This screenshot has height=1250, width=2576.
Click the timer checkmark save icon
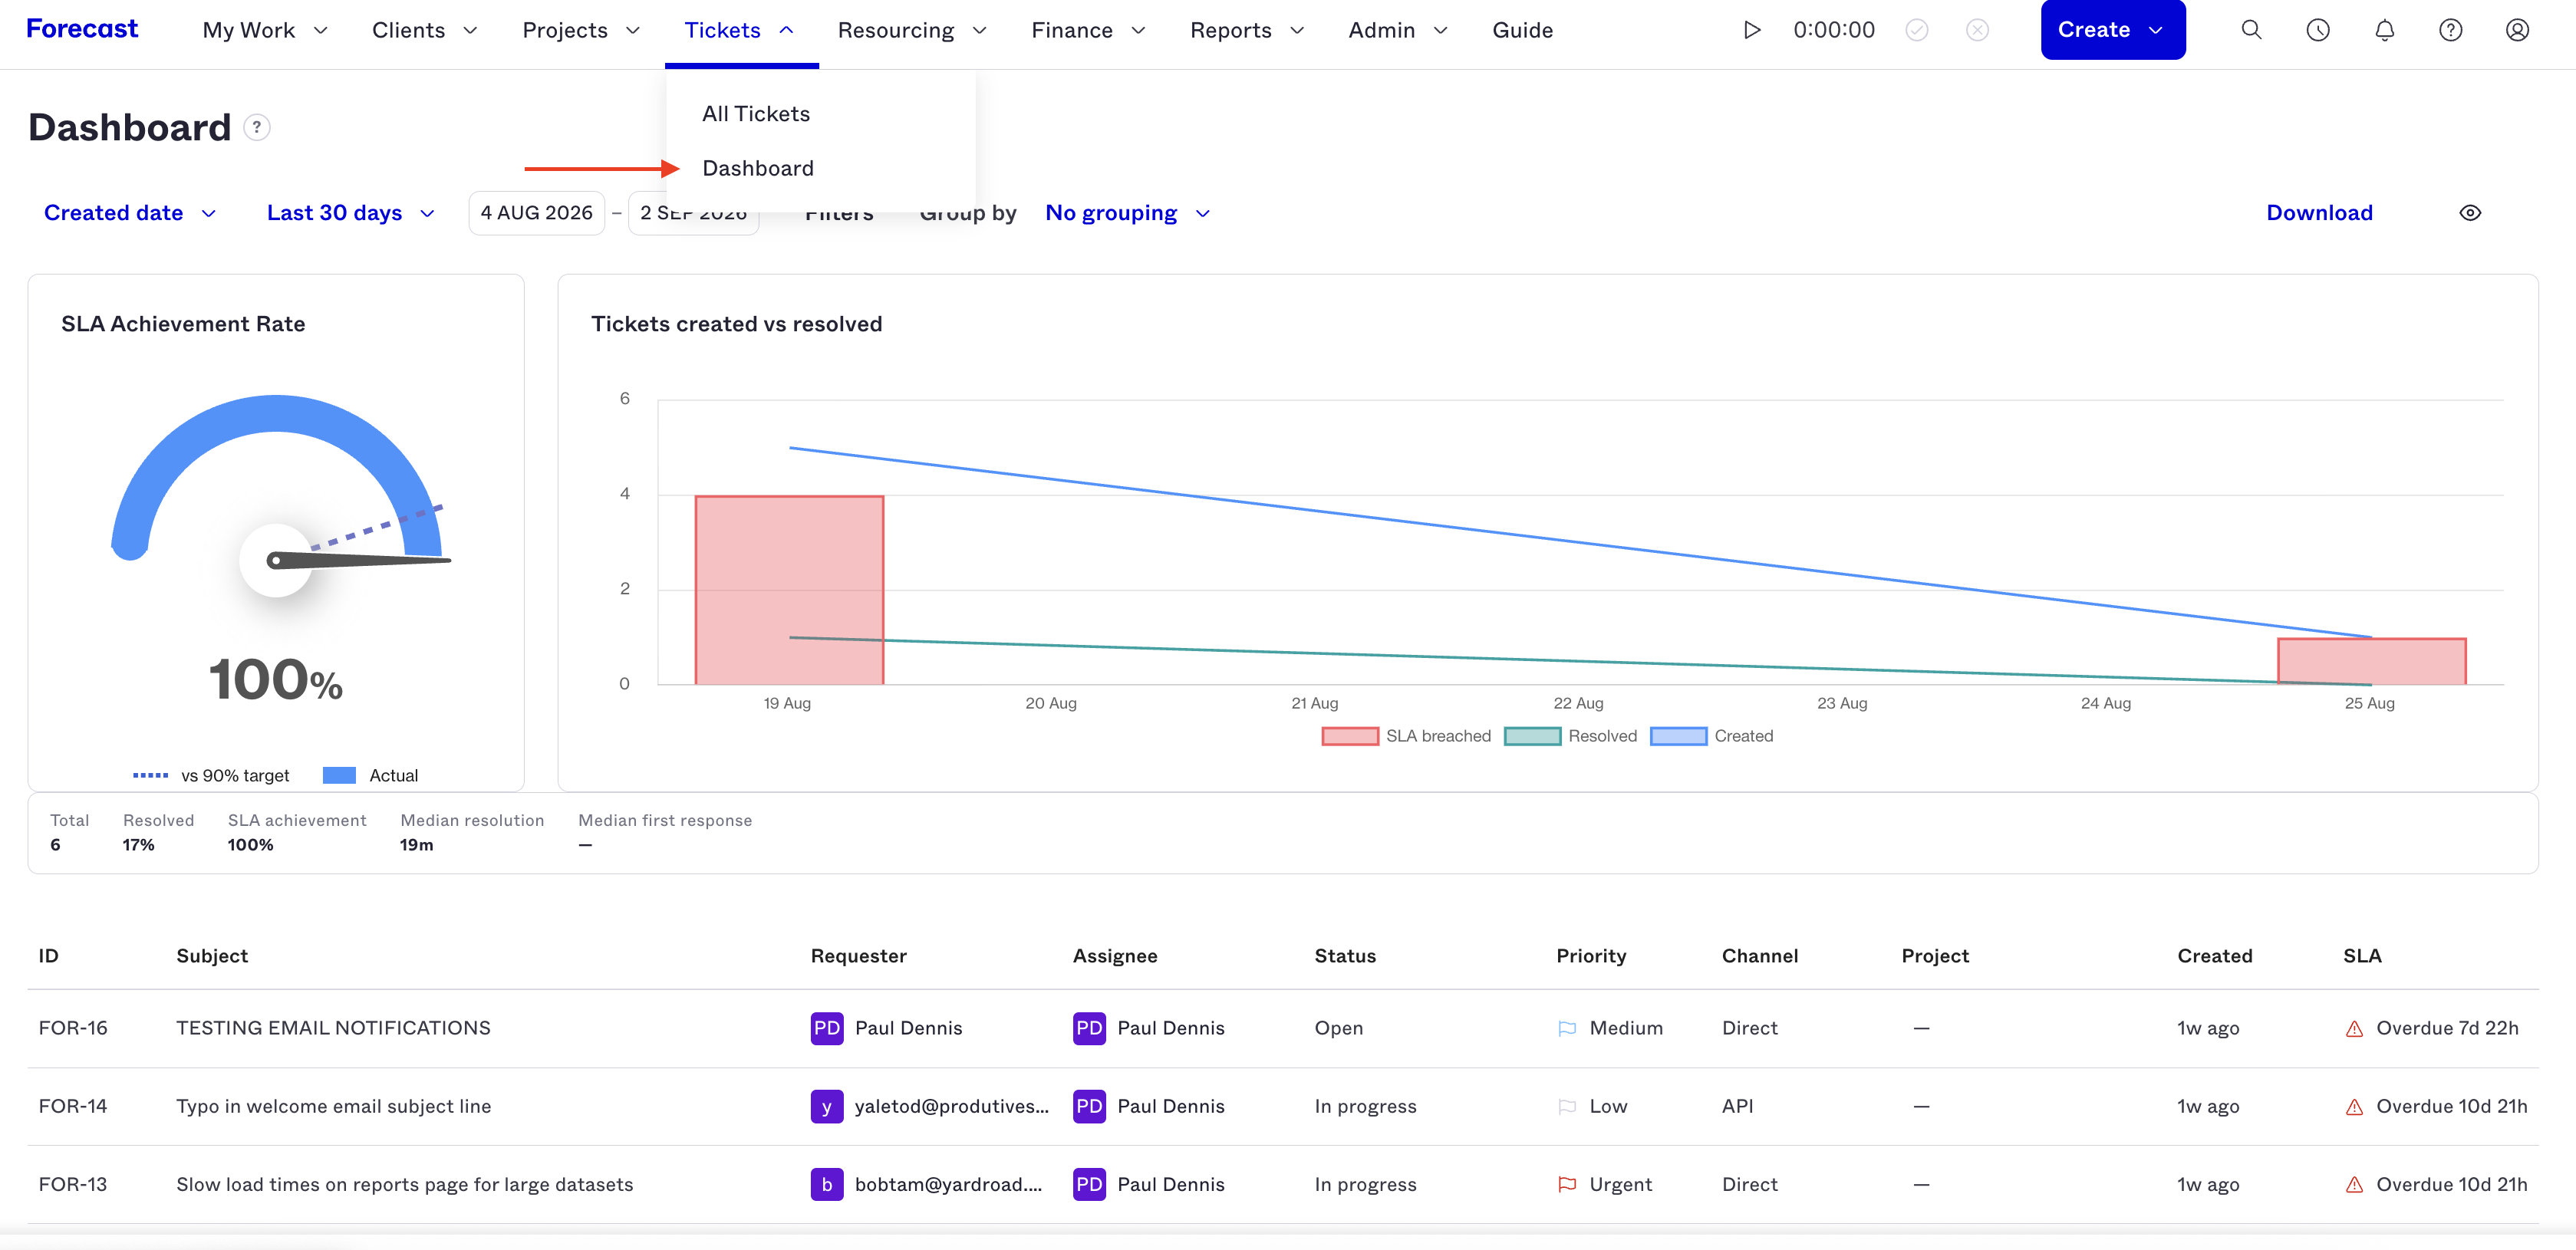(x=1916, y=30)
